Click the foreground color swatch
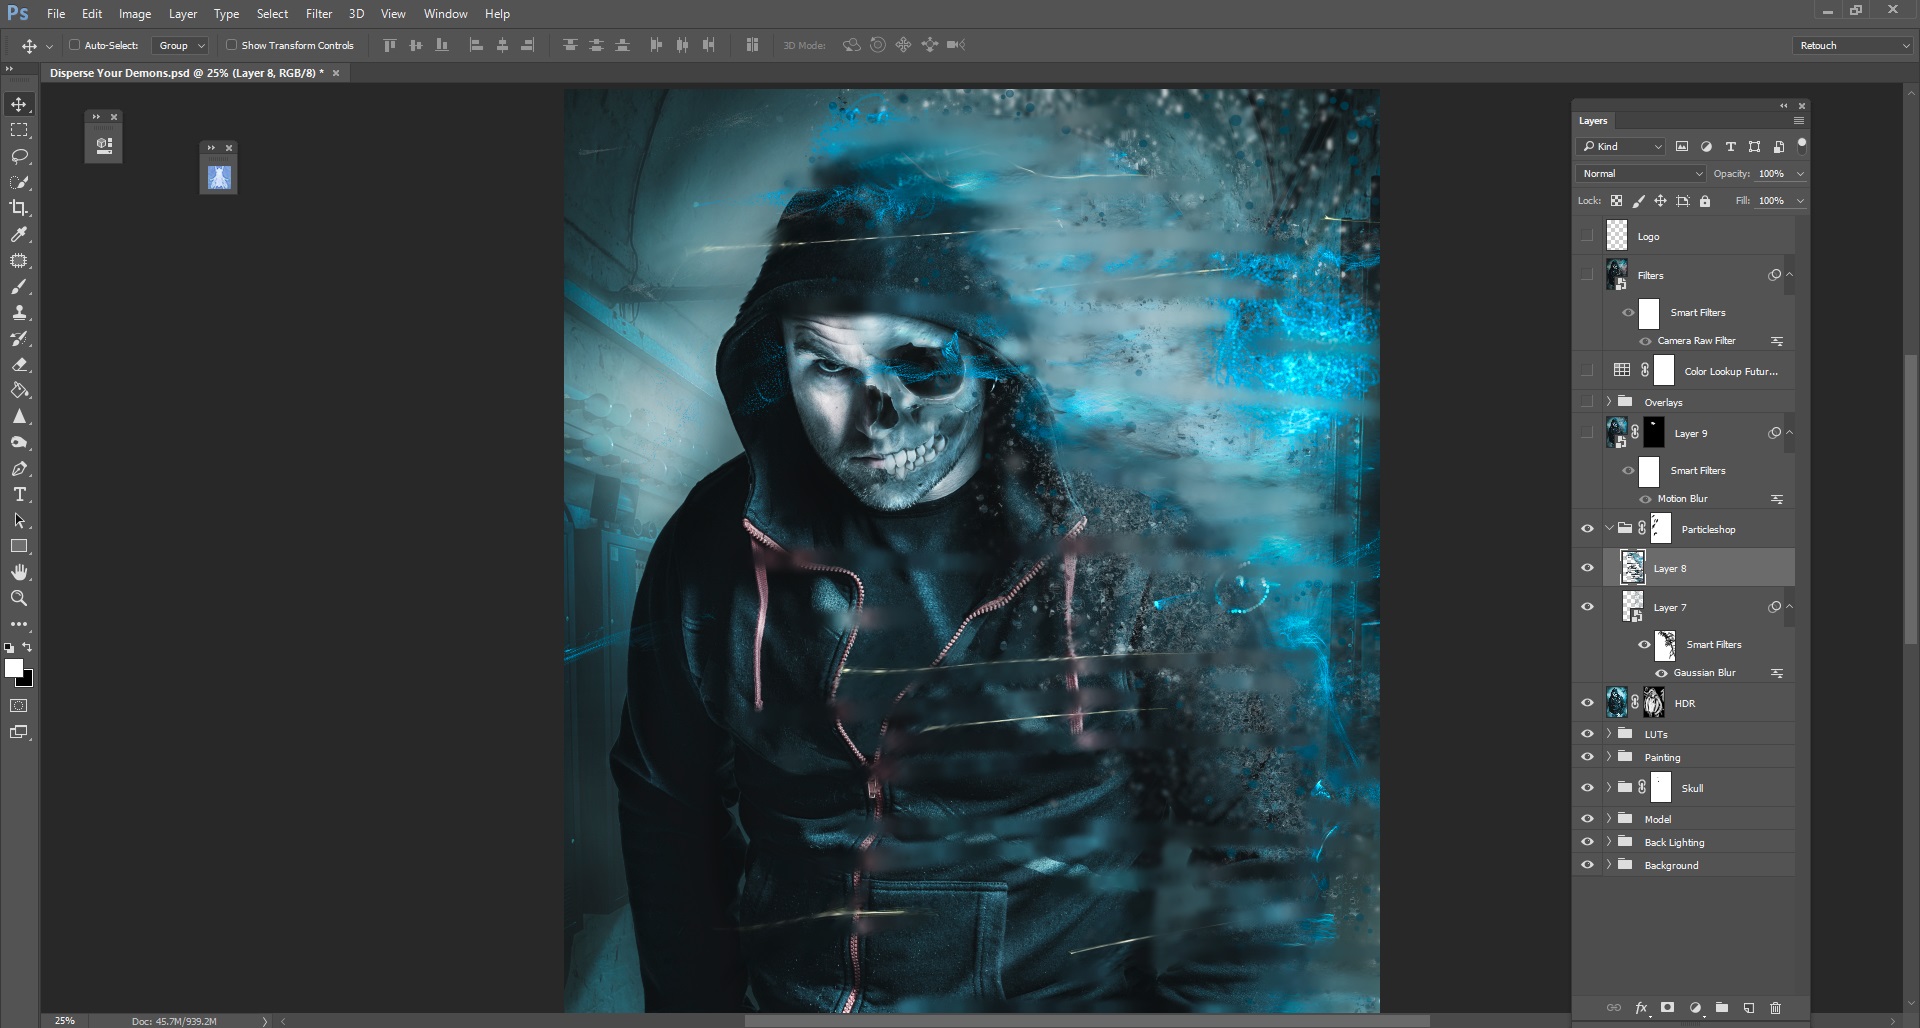This screenshot has height=1028, width=1920. [x=13, y=668]
